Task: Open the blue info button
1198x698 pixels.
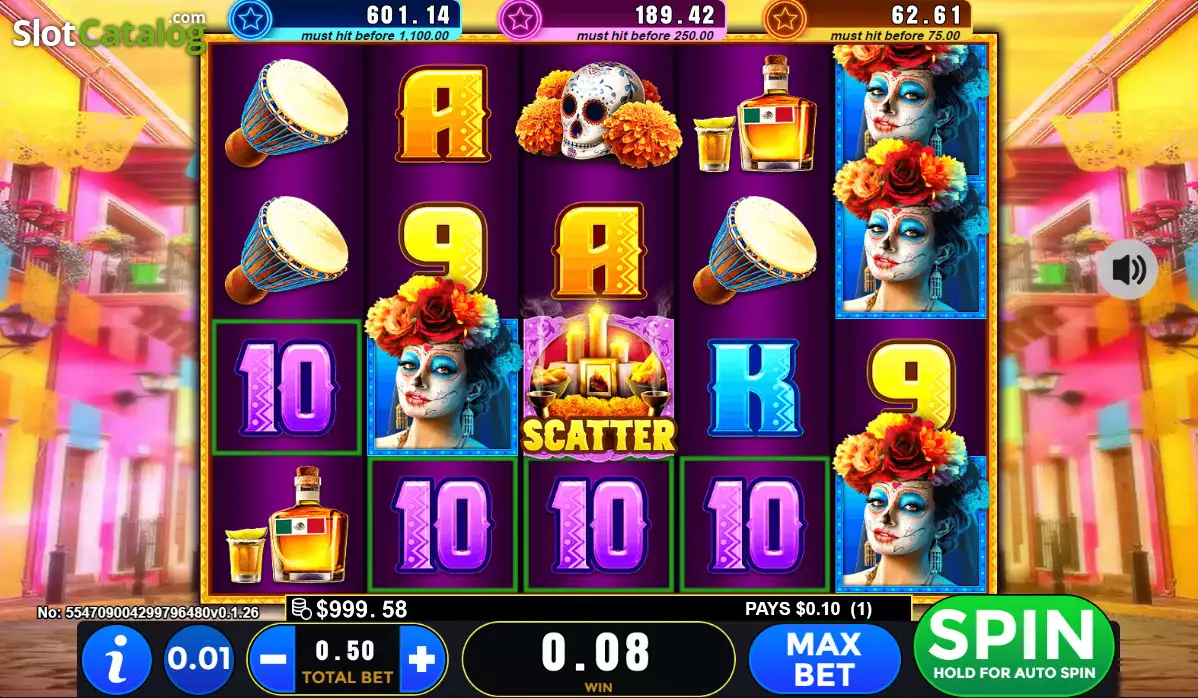Action: 117,659
